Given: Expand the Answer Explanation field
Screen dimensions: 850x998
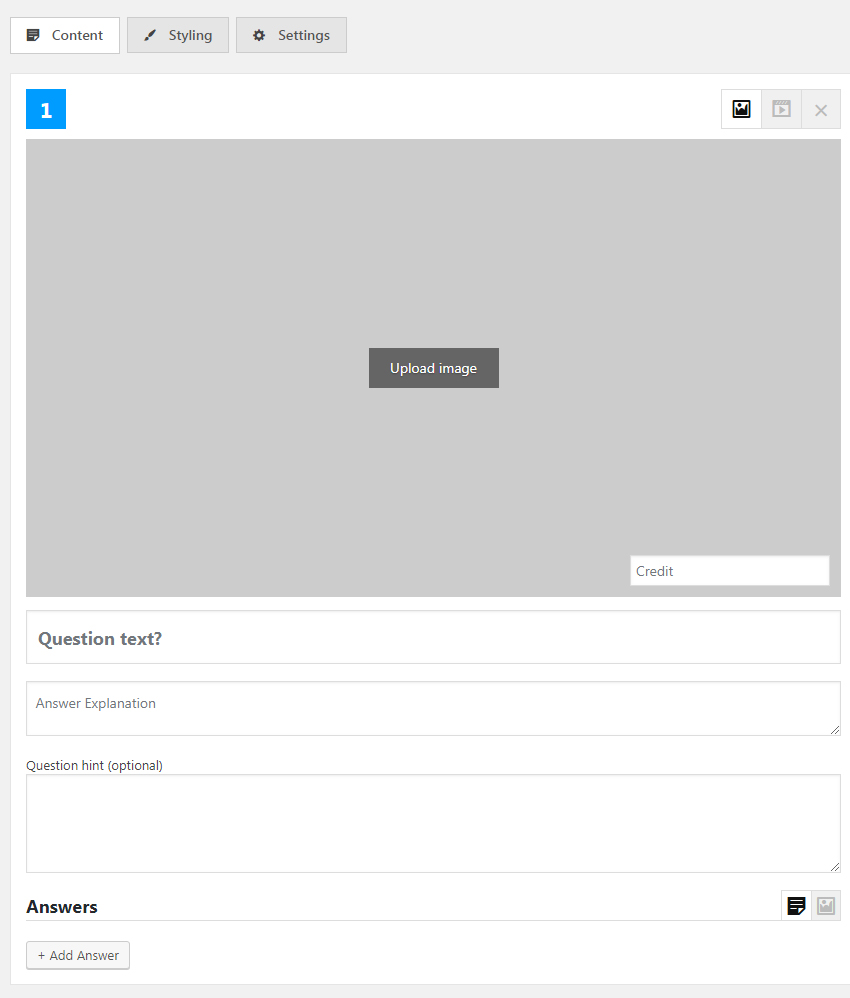Looking at the screenshot, I should point(433,708).
